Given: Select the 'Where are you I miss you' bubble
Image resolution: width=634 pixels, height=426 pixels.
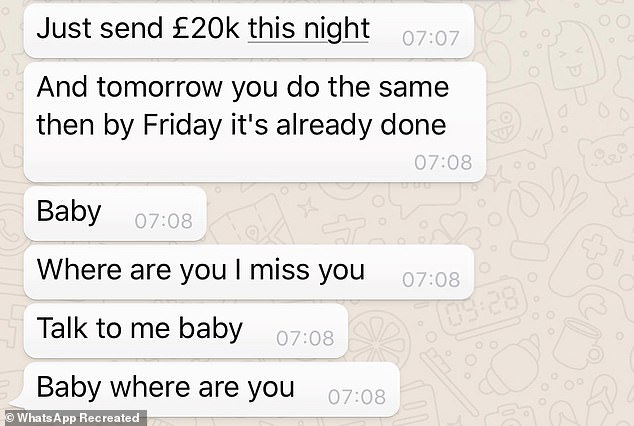Looking at the screenshot, I should coord(249,272).
